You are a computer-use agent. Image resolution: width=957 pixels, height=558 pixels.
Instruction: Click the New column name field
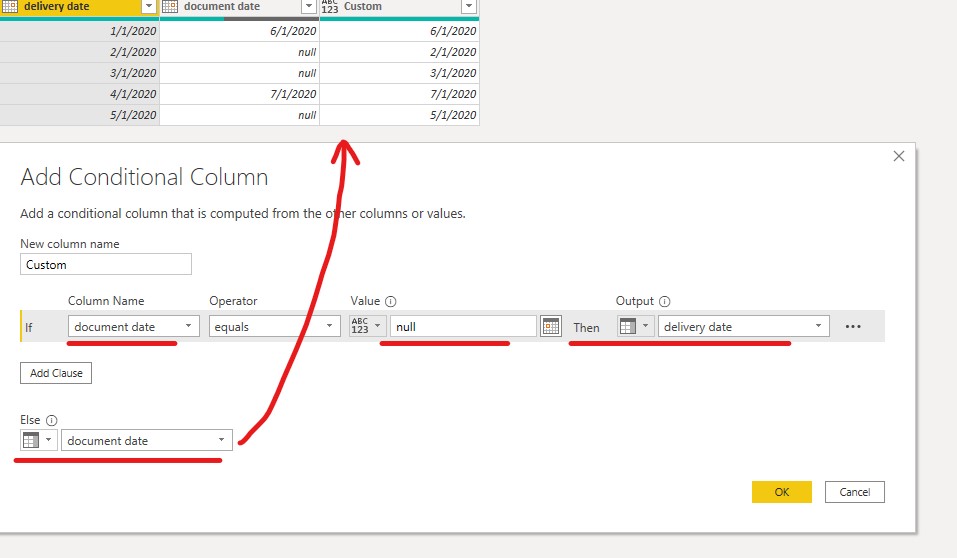106,264
